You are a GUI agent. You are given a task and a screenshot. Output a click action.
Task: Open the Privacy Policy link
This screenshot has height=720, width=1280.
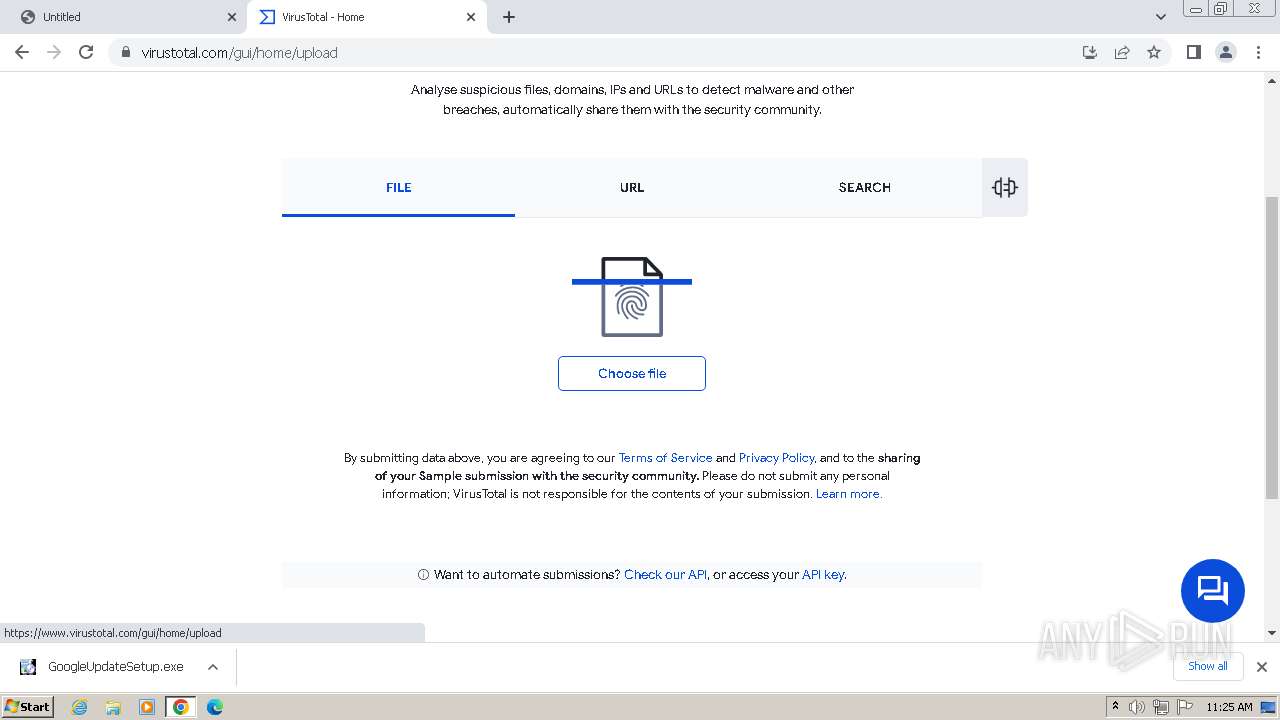(776, 458)
